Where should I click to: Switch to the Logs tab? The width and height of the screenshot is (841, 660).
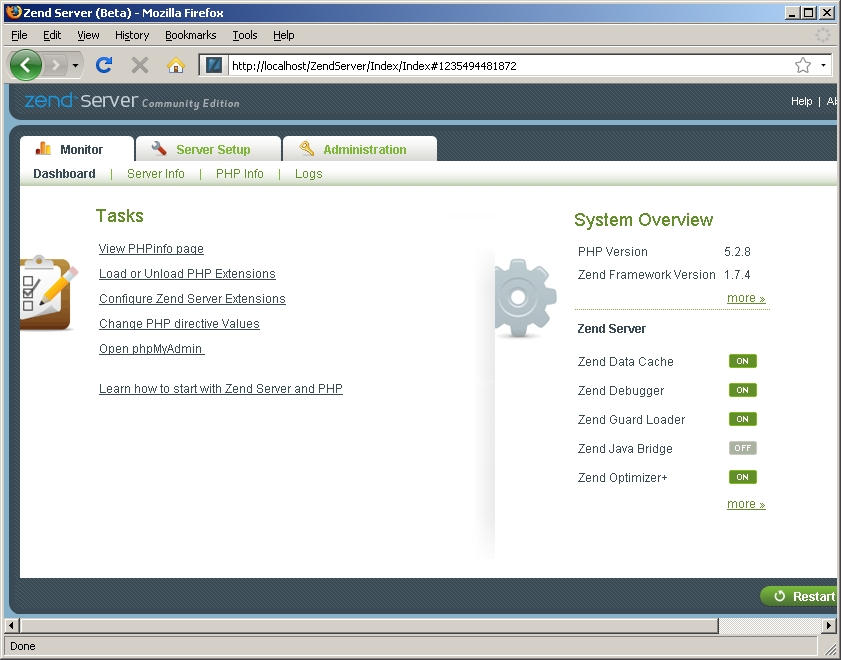[x=308, y=173]
